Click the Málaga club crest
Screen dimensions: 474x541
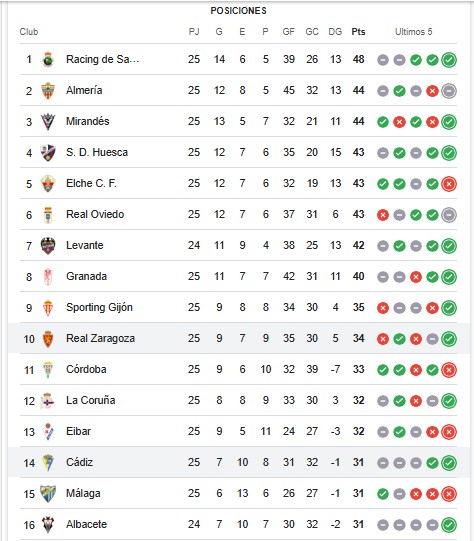click(x=48, y=493)
